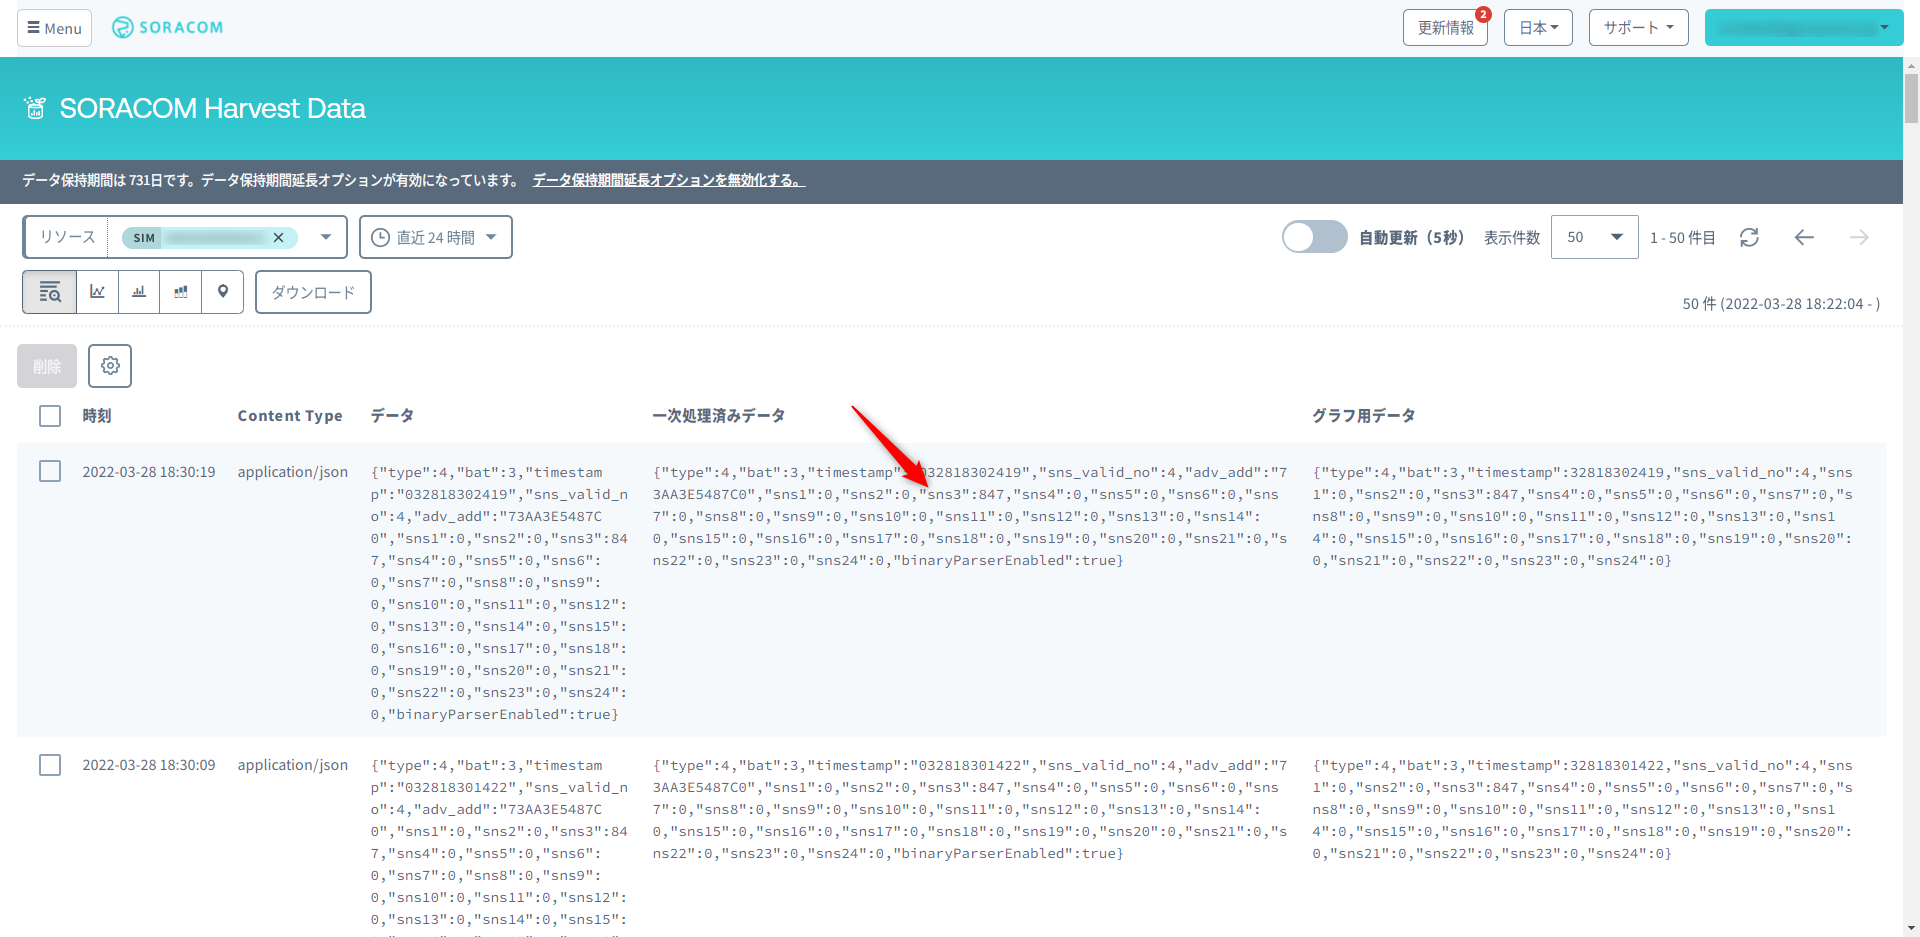
Task: Expand the サポート dropdown
Action: tap(1638, 28)
